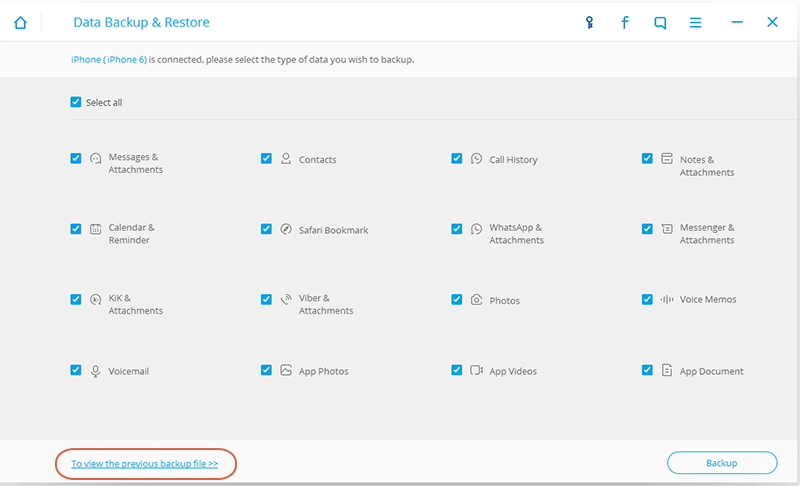The height and width of the screenshot is (486, 800).
Task: Click the 'Safari Bookmark' label
Action: [x=334, y=230]
